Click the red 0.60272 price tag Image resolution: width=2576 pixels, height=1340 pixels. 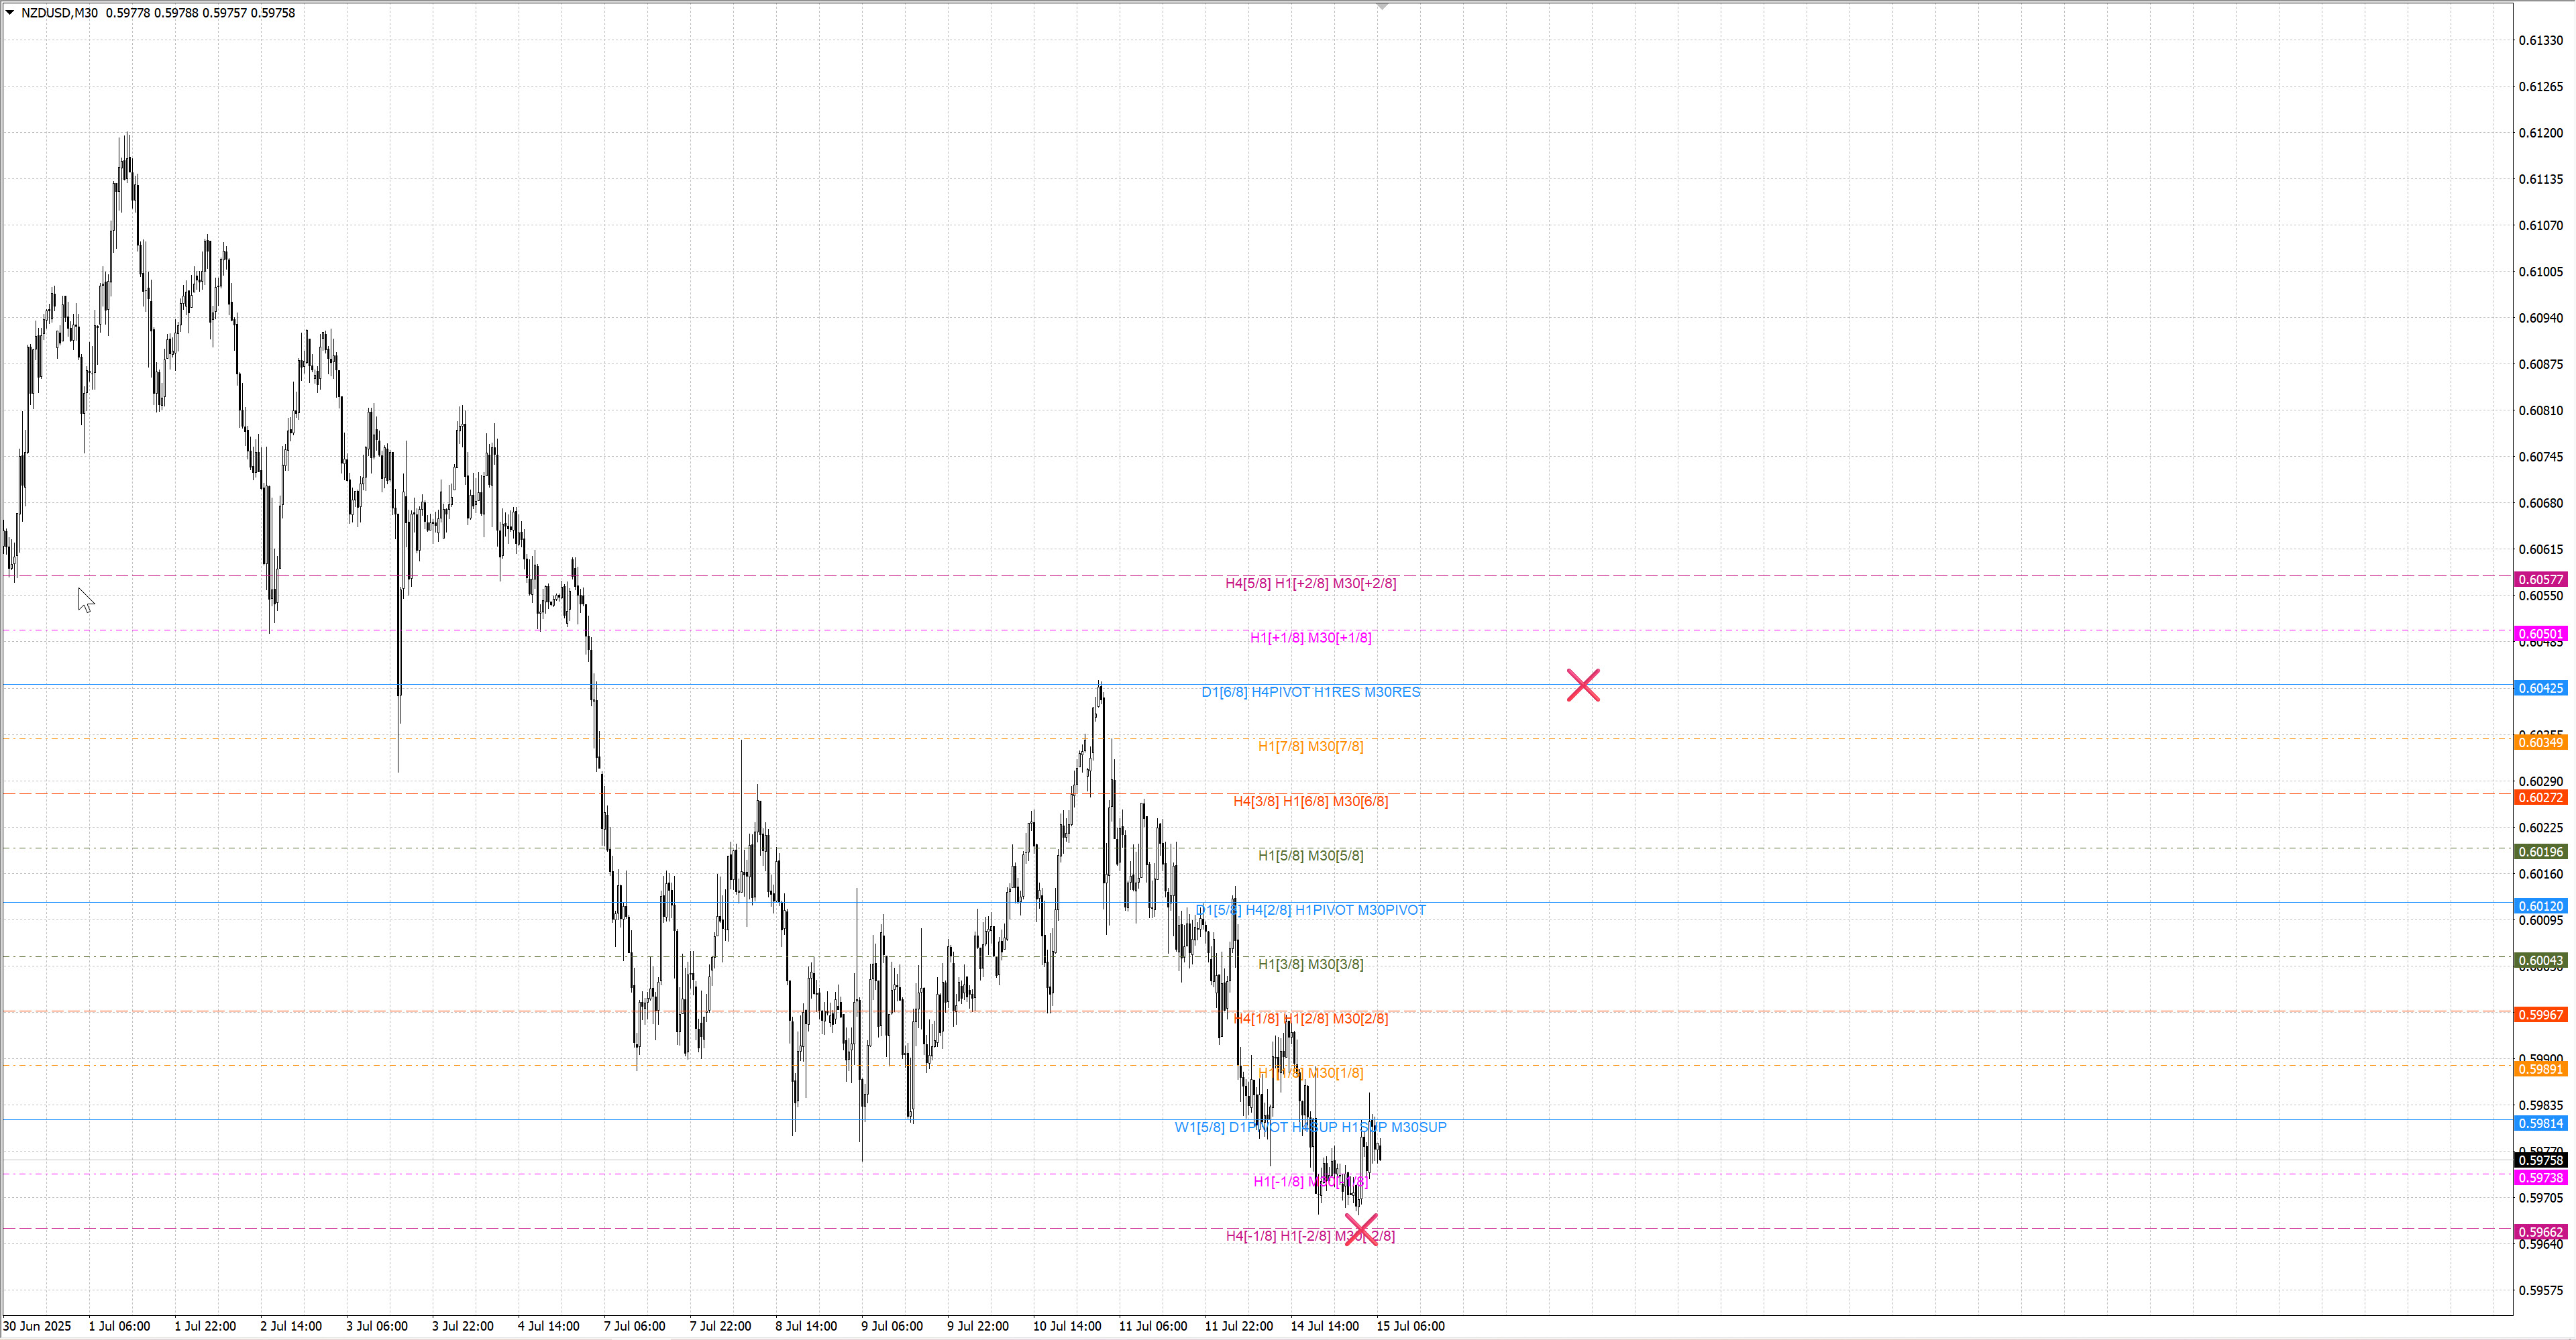pyautogui.click(x=2540, y=798)
